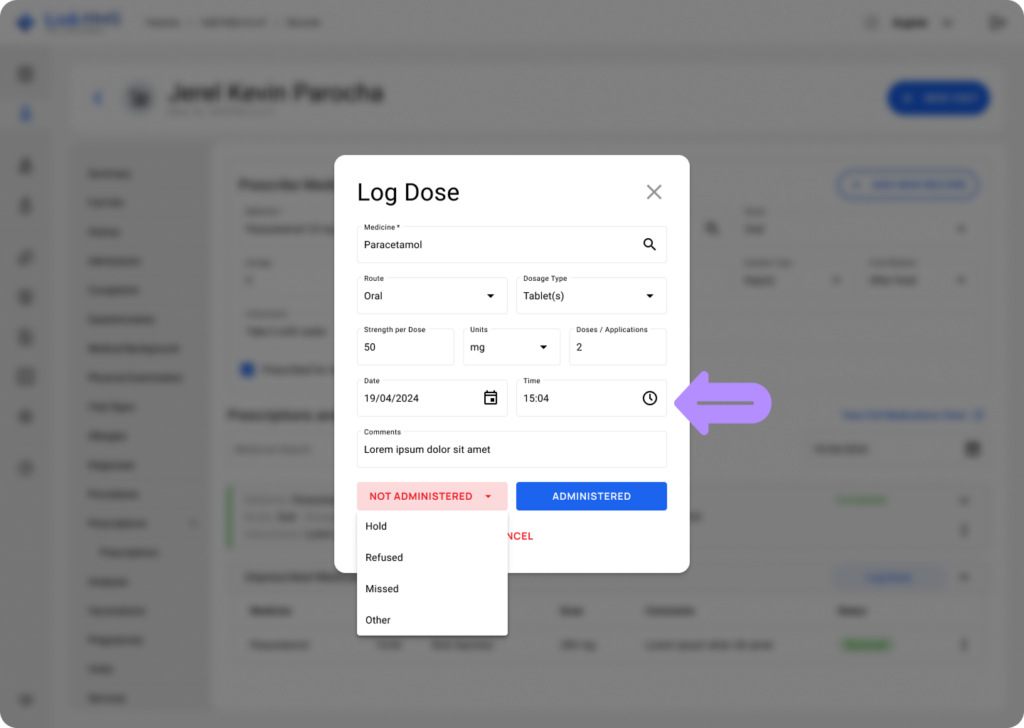This screenshot has height=728, width=1024.
Task: Close the Log Dose dialog
Action: point(654,192)
